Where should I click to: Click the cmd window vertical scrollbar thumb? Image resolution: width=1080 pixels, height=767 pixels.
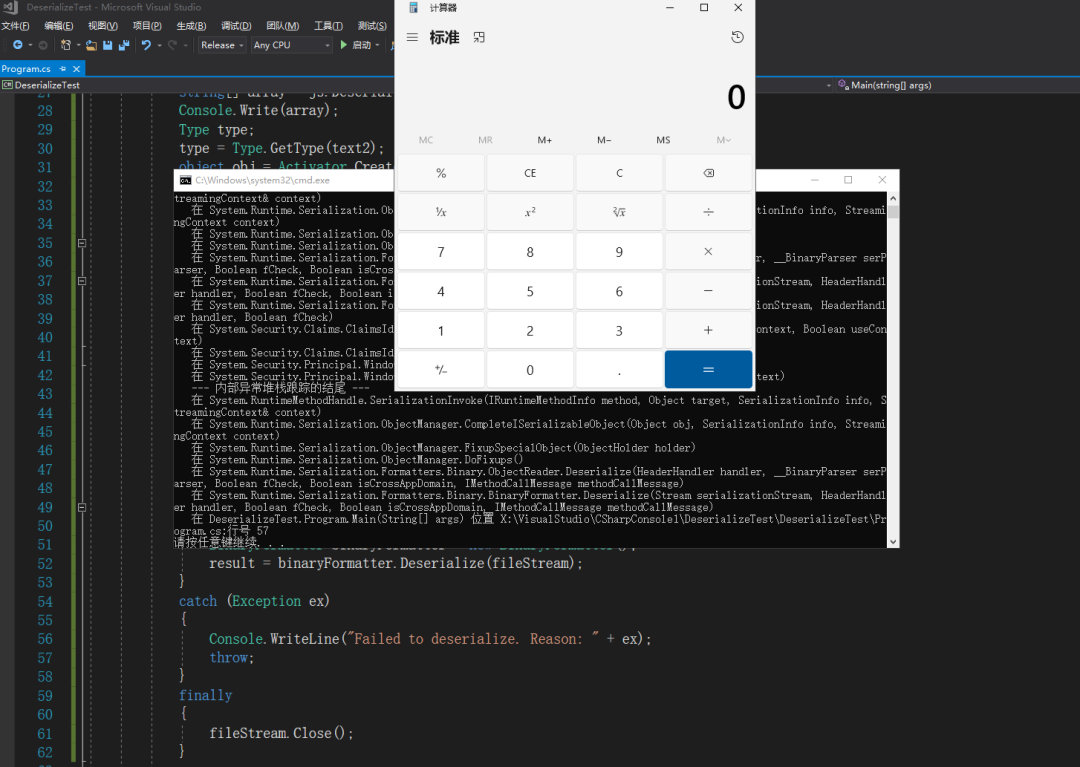(x=893, y=211)
